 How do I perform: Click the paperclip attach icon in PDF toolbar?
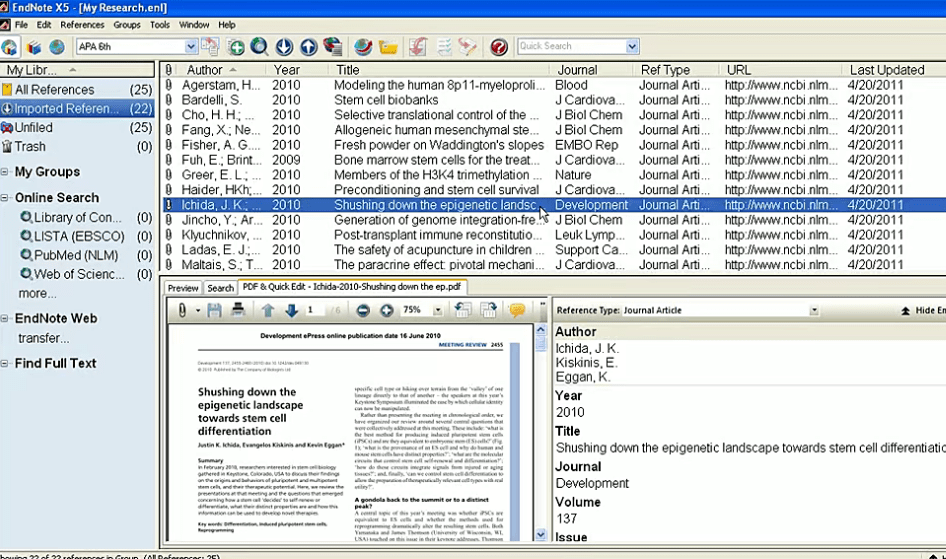(182, 310)
